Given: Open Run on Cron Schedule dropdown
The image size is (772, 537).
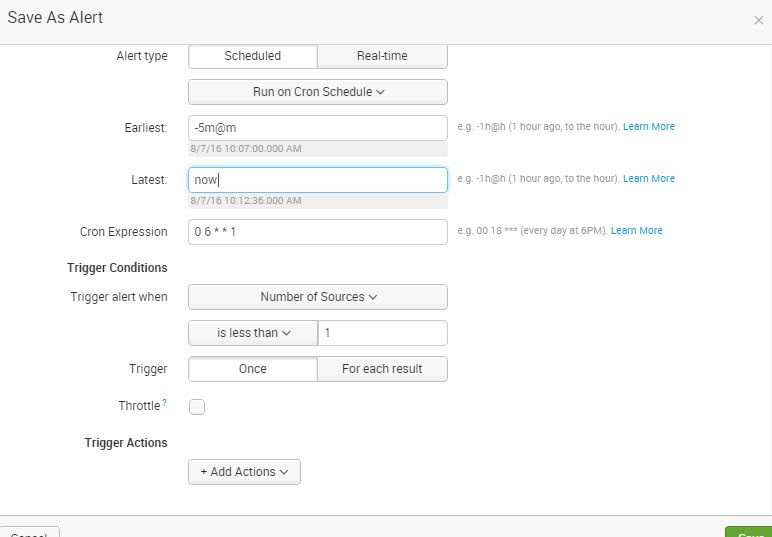Looking at the screenshot, I should (x=318, y=92).
